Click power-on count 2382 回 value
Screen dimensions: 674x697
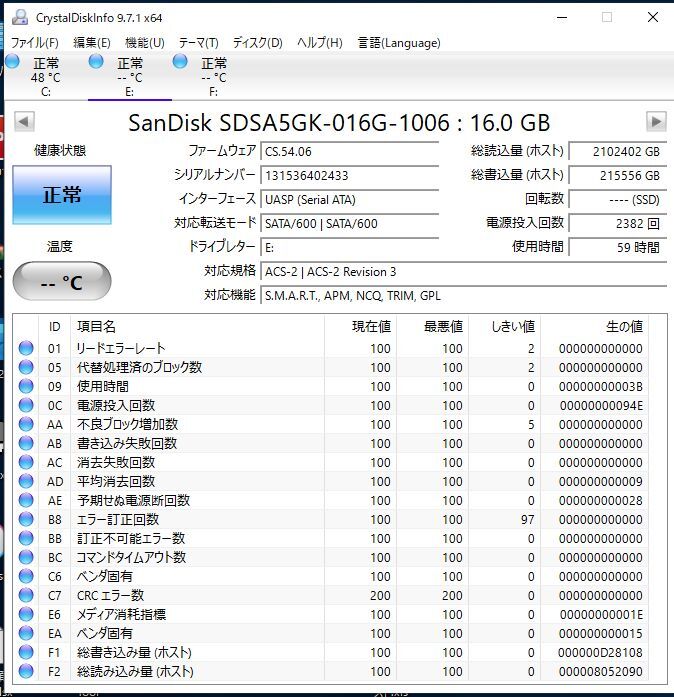point(618,224)
